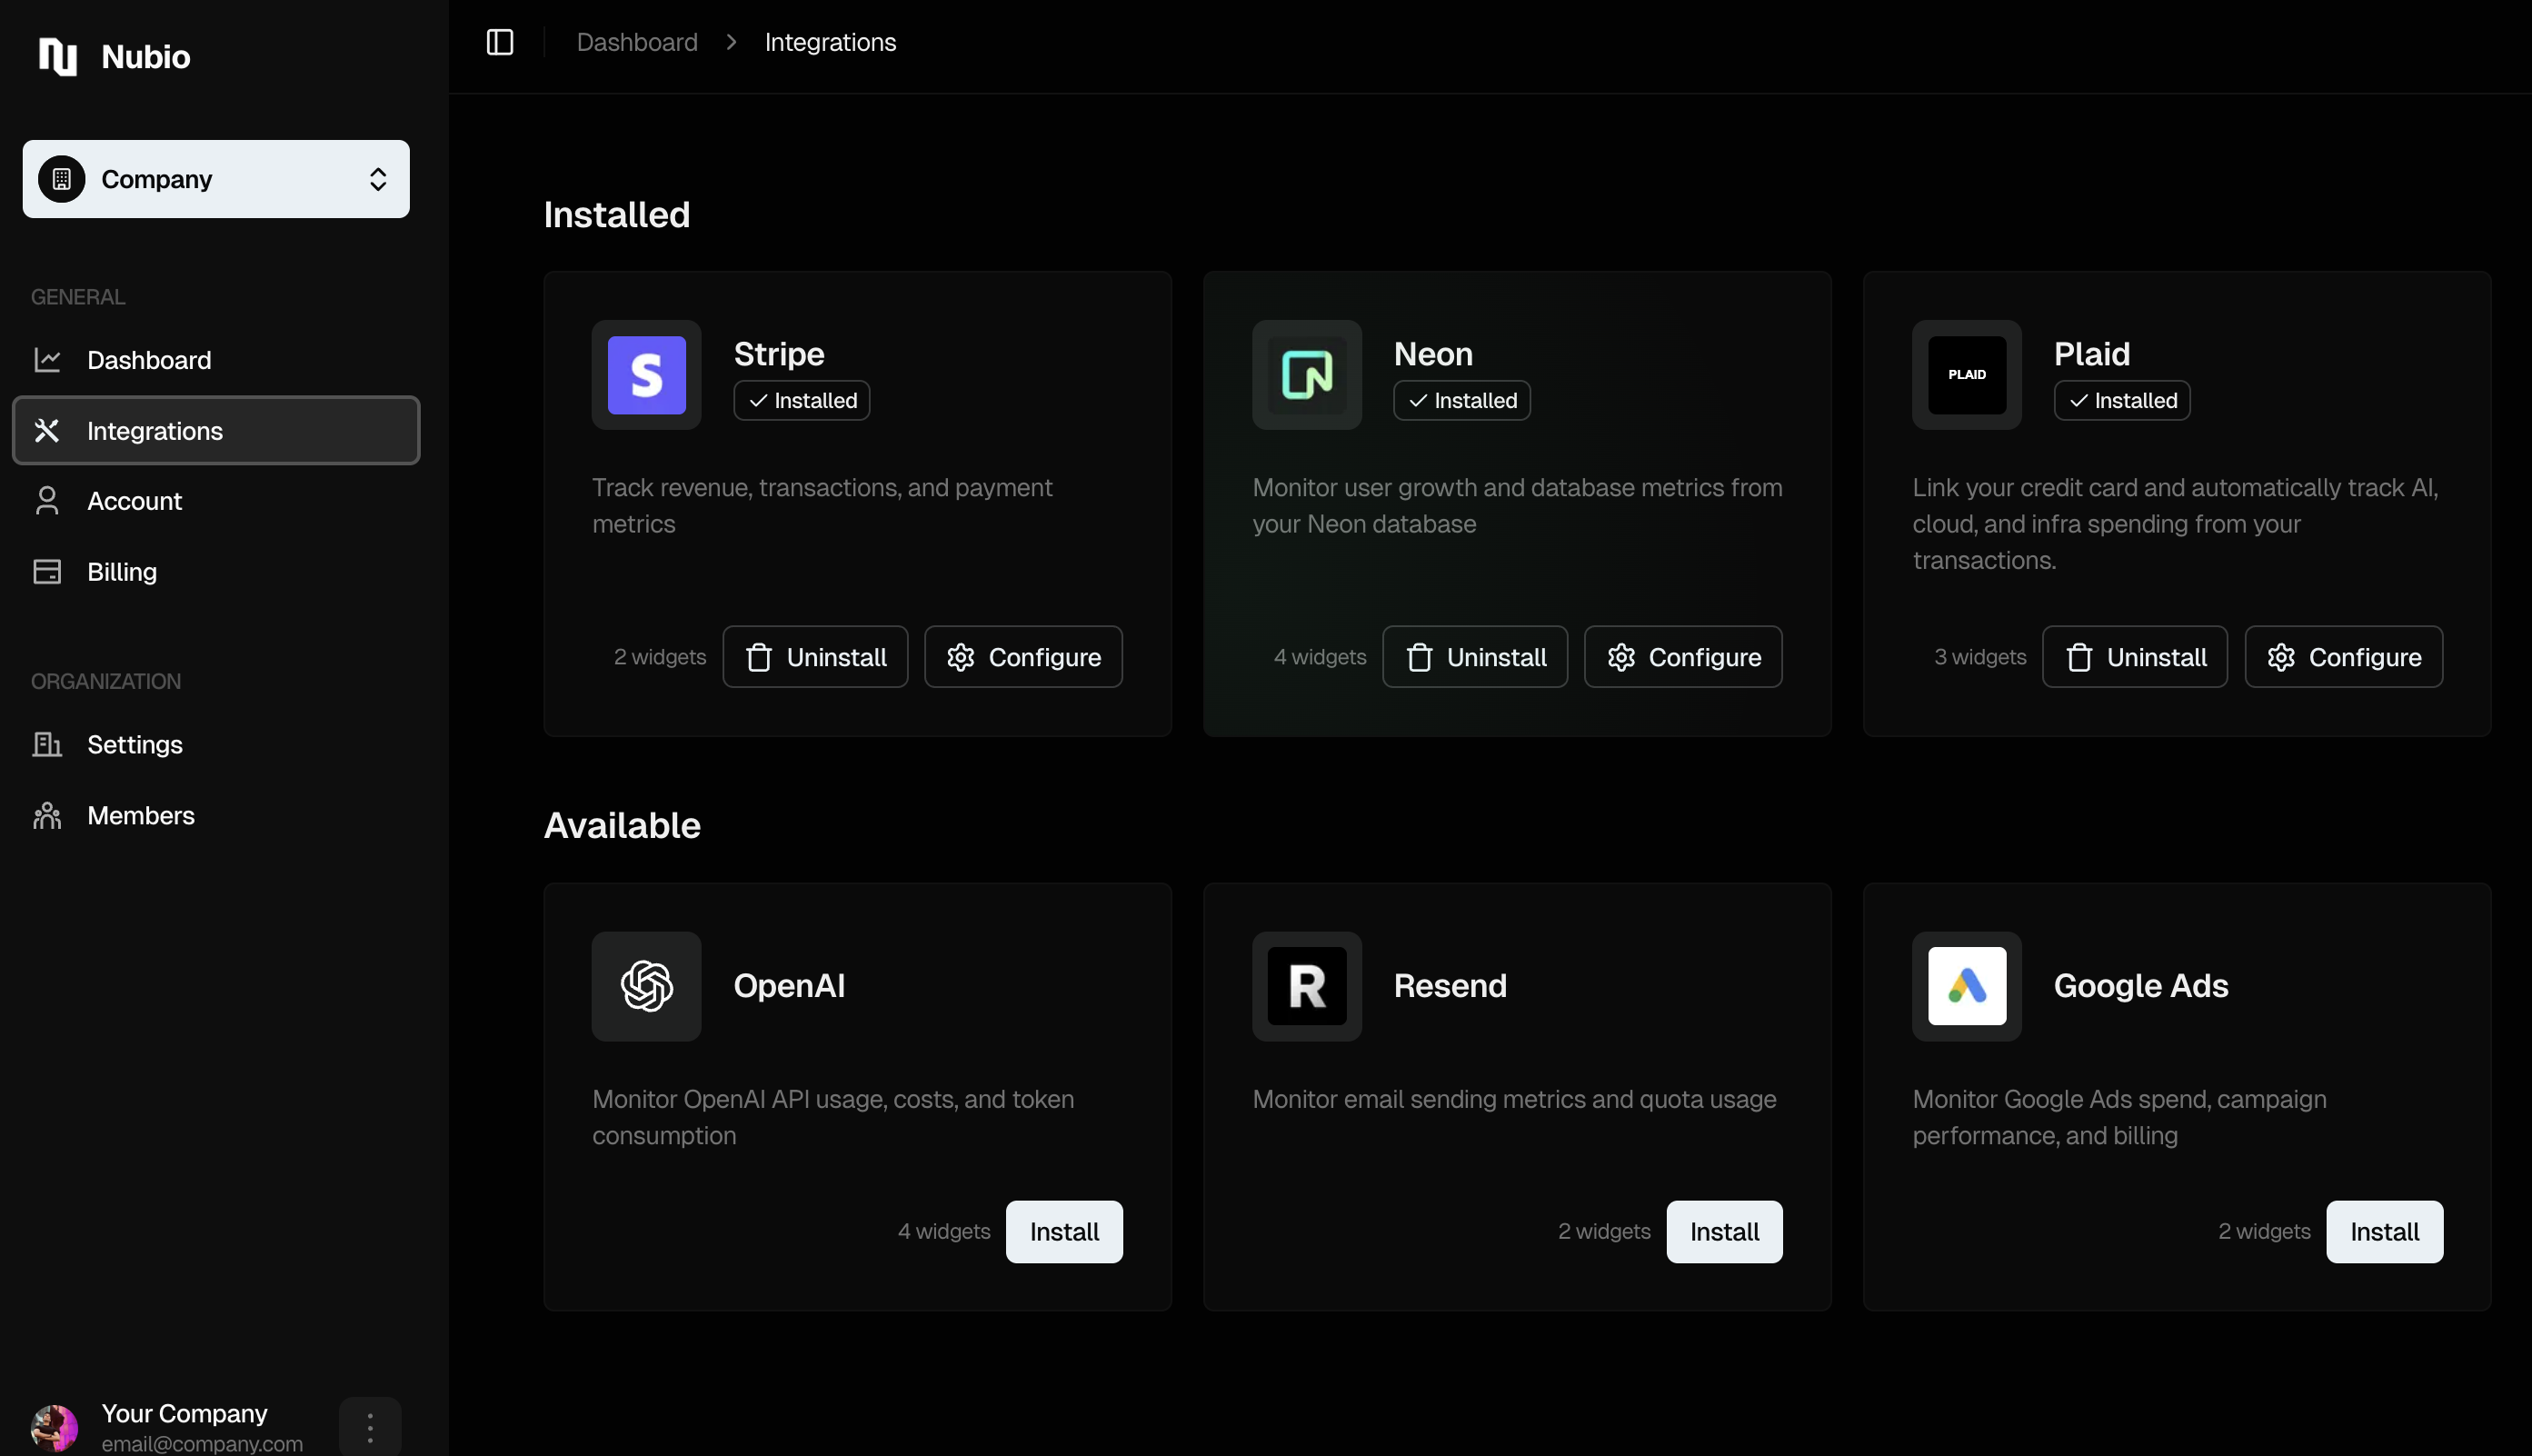Install the Resend integration
Screen dimensions: 2532x1456
pyautogui.click(x=1724, y=1231)
